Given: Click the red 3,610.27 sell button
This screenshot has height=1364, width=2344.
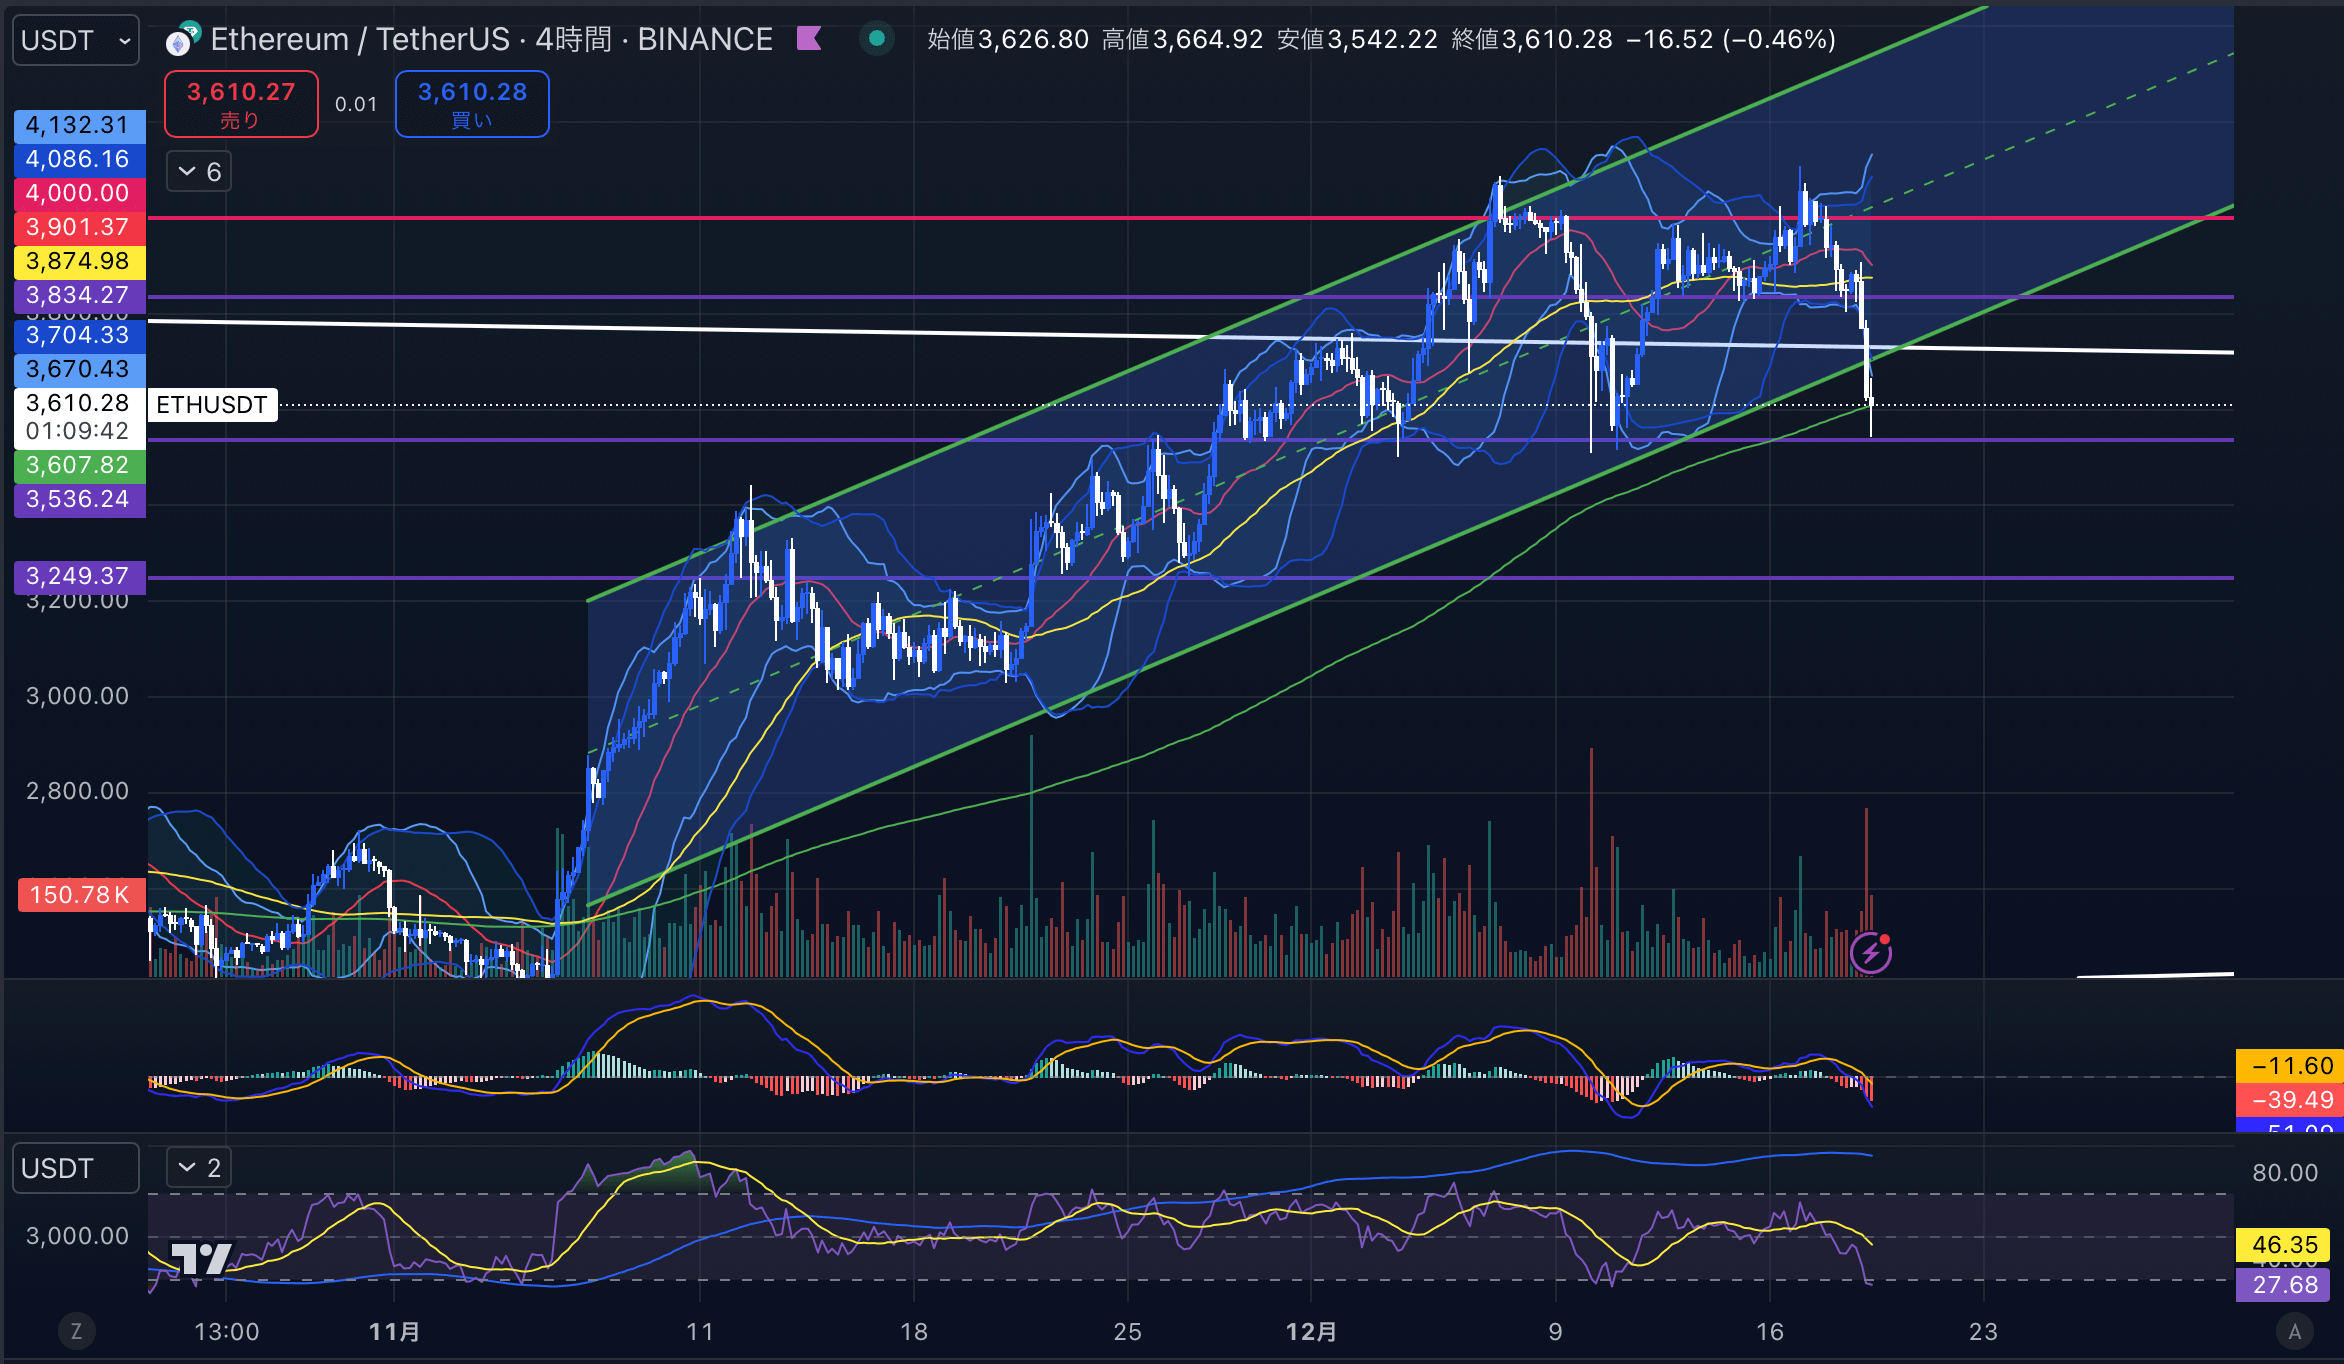Looking at the screenshot, I should (241, 104).
